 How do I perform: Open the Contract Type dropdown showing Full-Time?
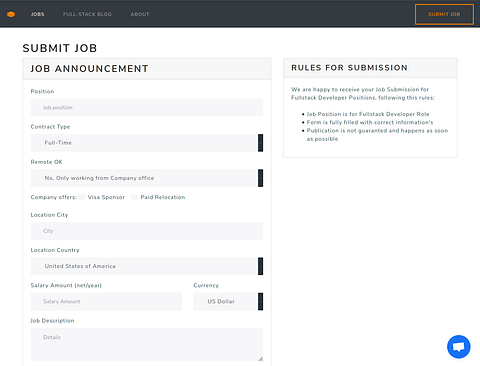click(147, 143)
